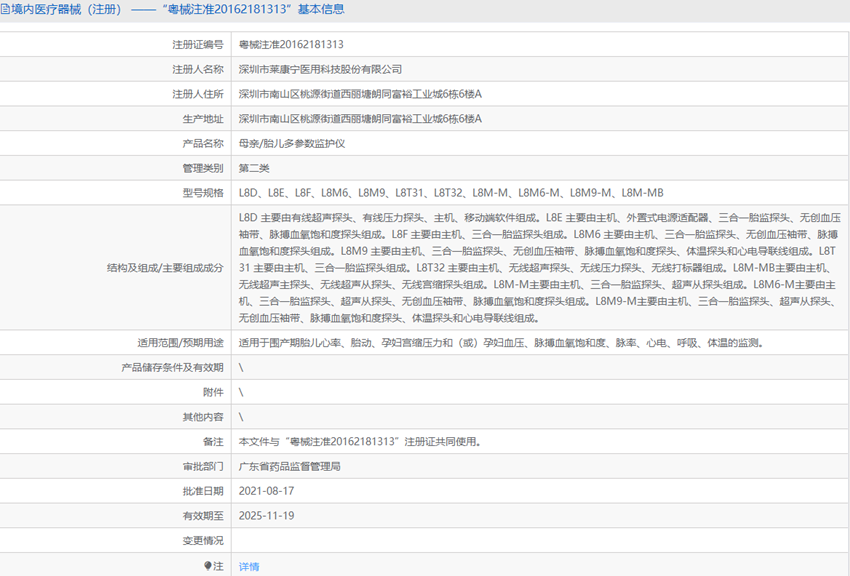850x576 pixels.
Task: Select authority 广东省药品监督管理局
Action: click(x=289, y=467)
